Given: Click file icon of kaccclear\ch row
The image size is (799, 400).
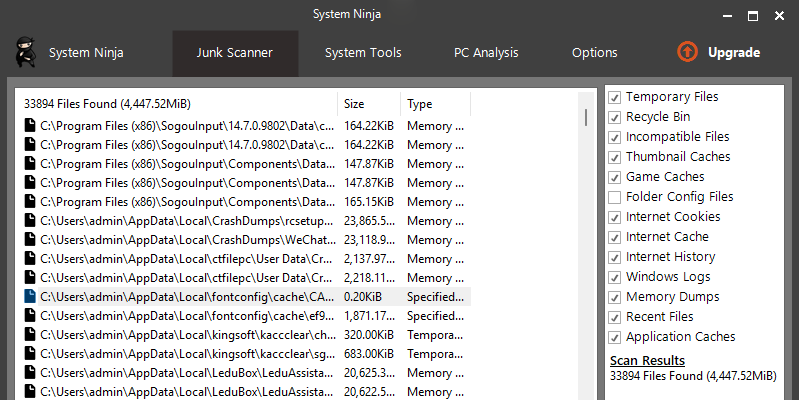Looking at the screenshot, I should [x=31, y=335].
